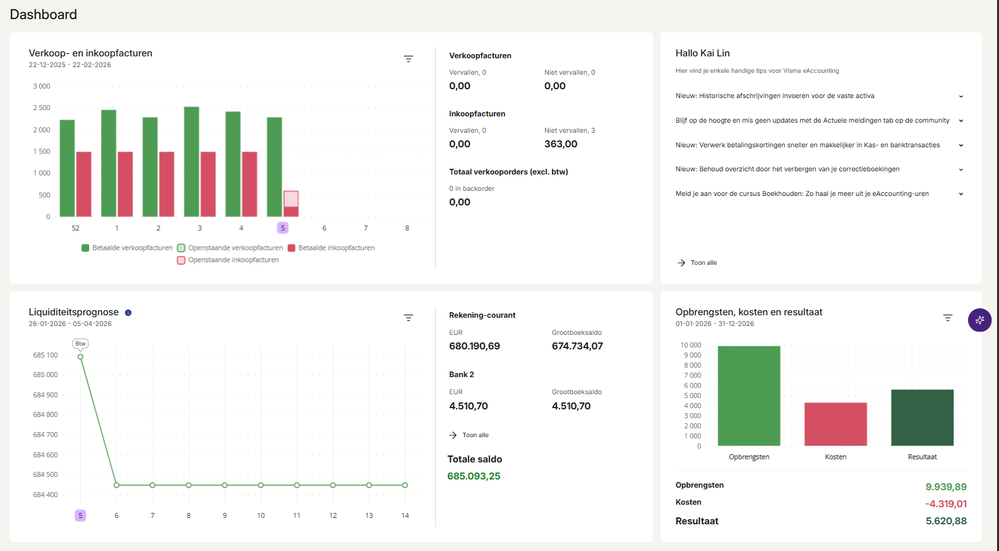Open filter for Verkoop- en inkoopfacturen chart
999x551 pixels.
[x=408, y=59]
